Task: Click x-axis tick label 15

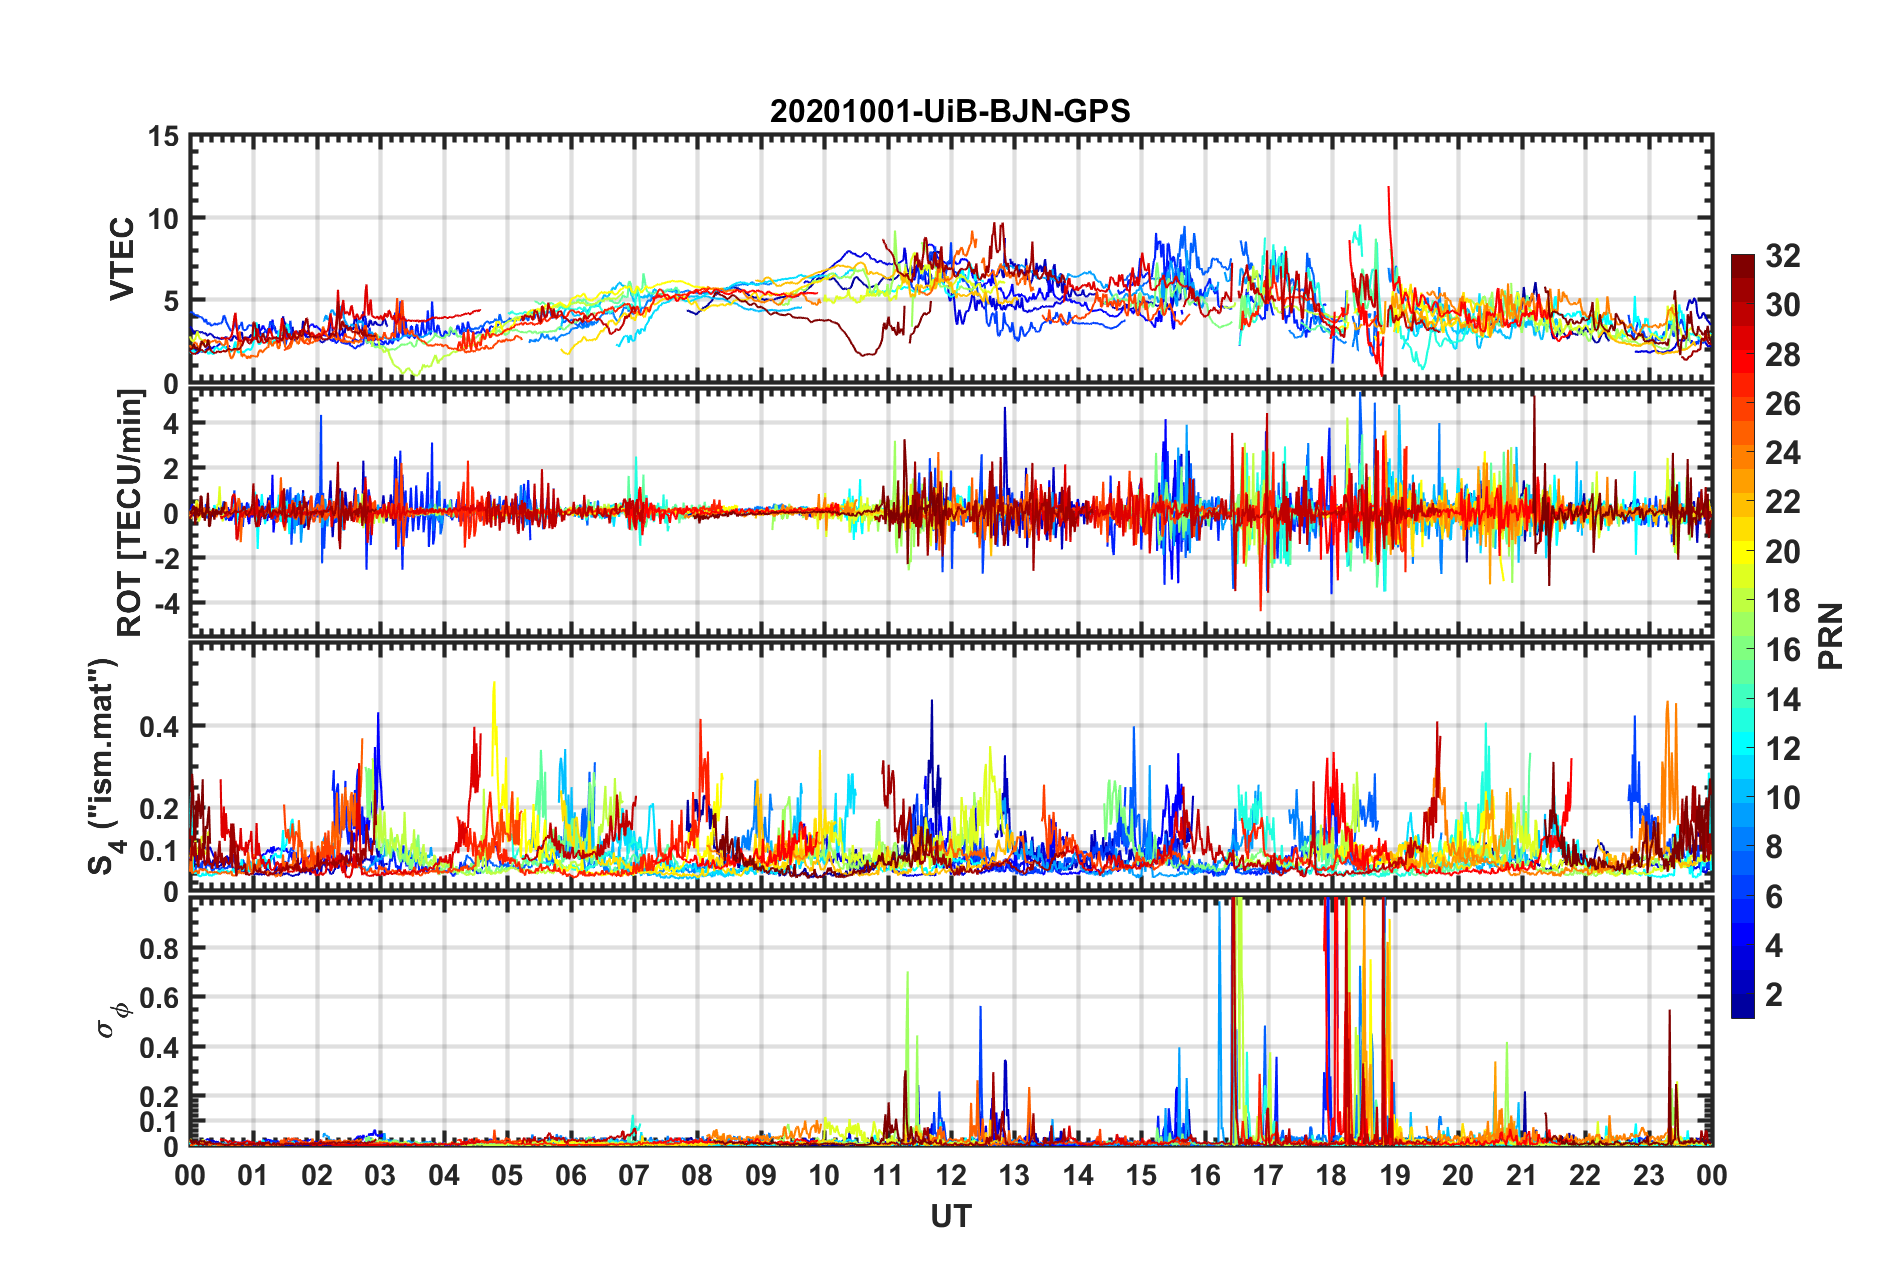Action: click(x=1141, y=1175)
